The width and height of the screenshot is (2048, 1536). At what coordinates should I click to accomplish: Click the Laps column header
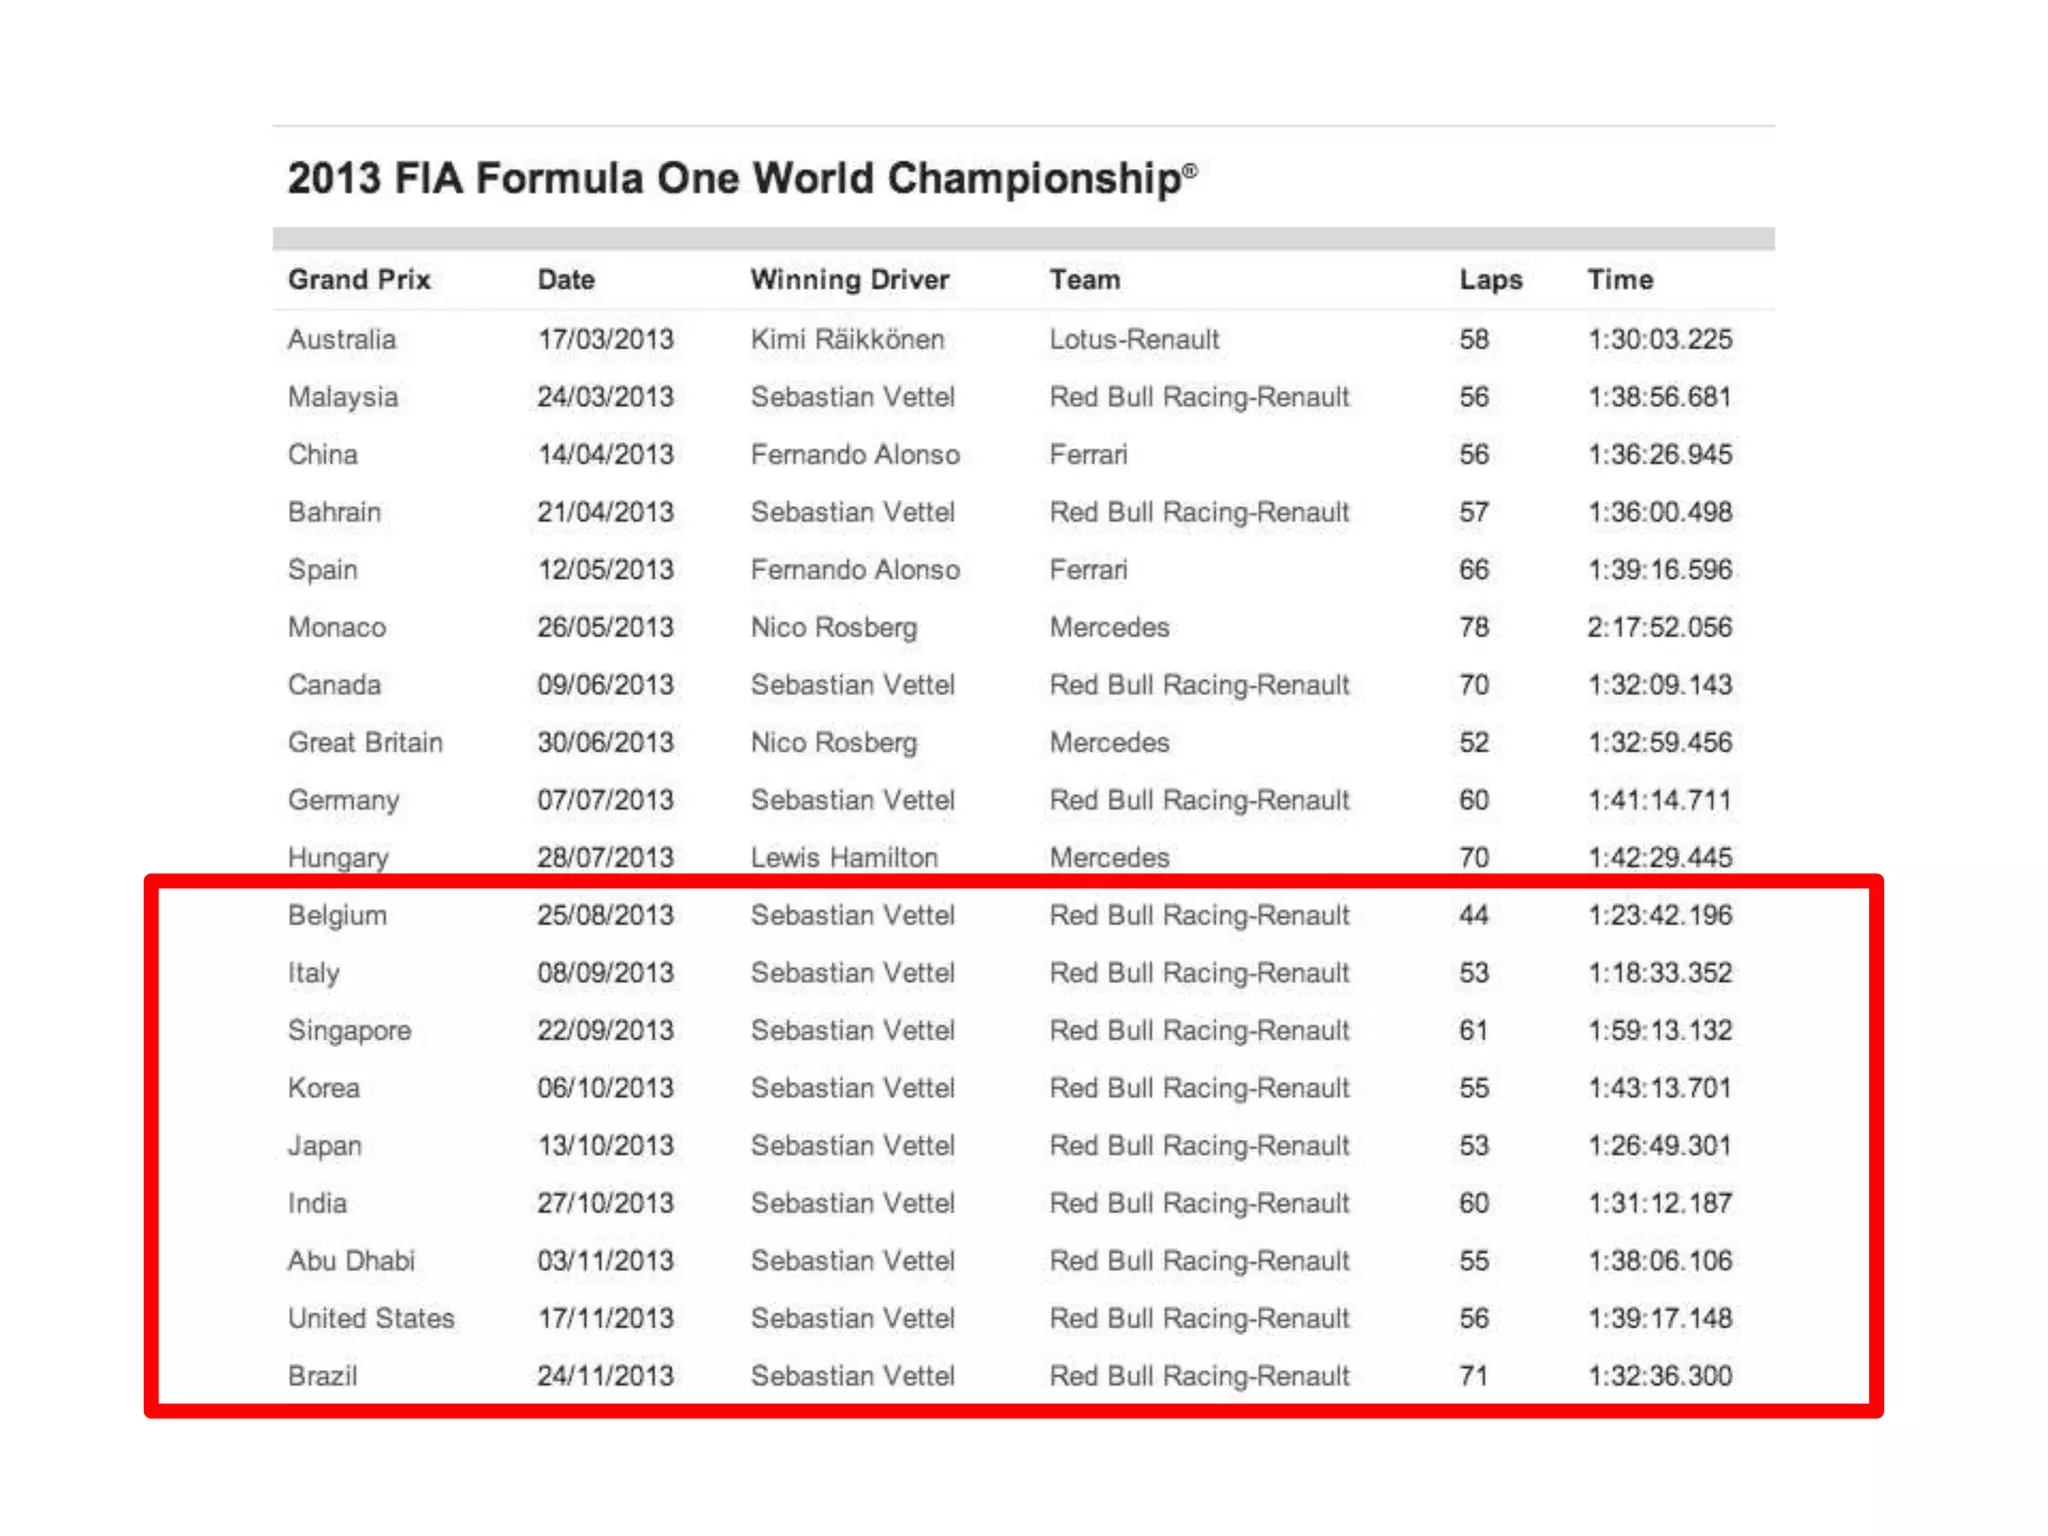[x=1491, y=279]
